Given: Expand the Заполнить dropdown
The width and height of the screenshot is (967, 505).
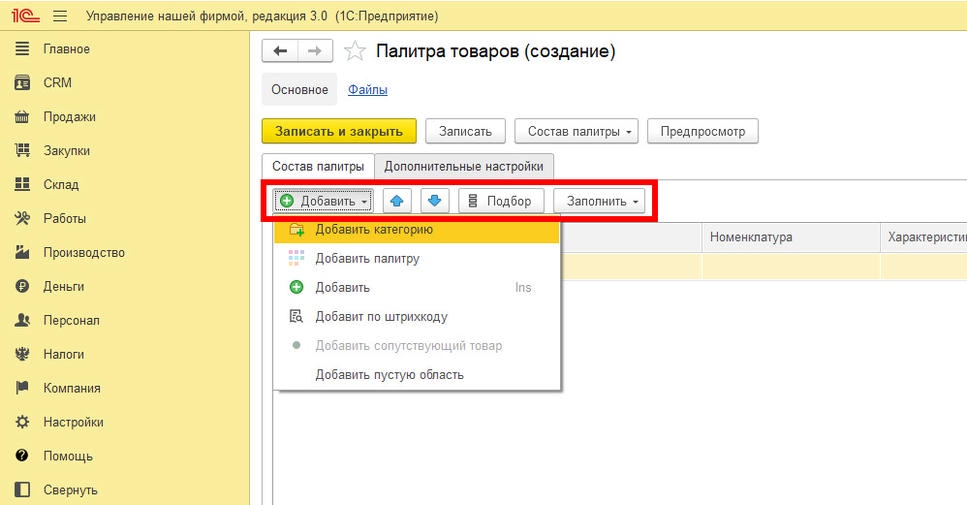Looking at the screenshot, I should click(x=599, y=201).
